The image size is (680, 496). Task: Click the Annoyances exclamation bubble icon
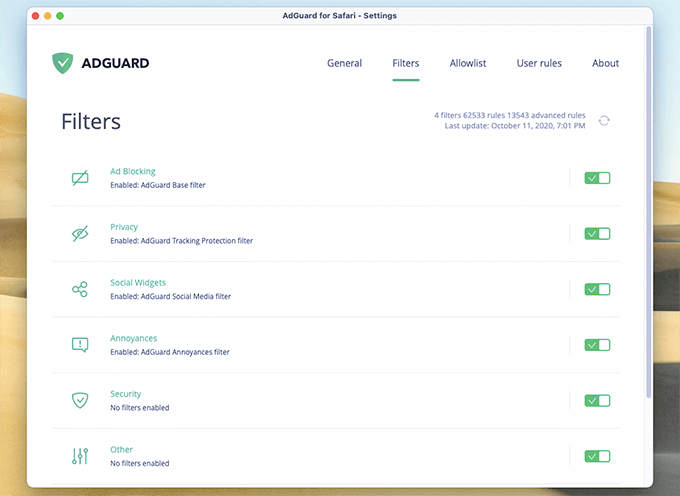click(80, 345)
